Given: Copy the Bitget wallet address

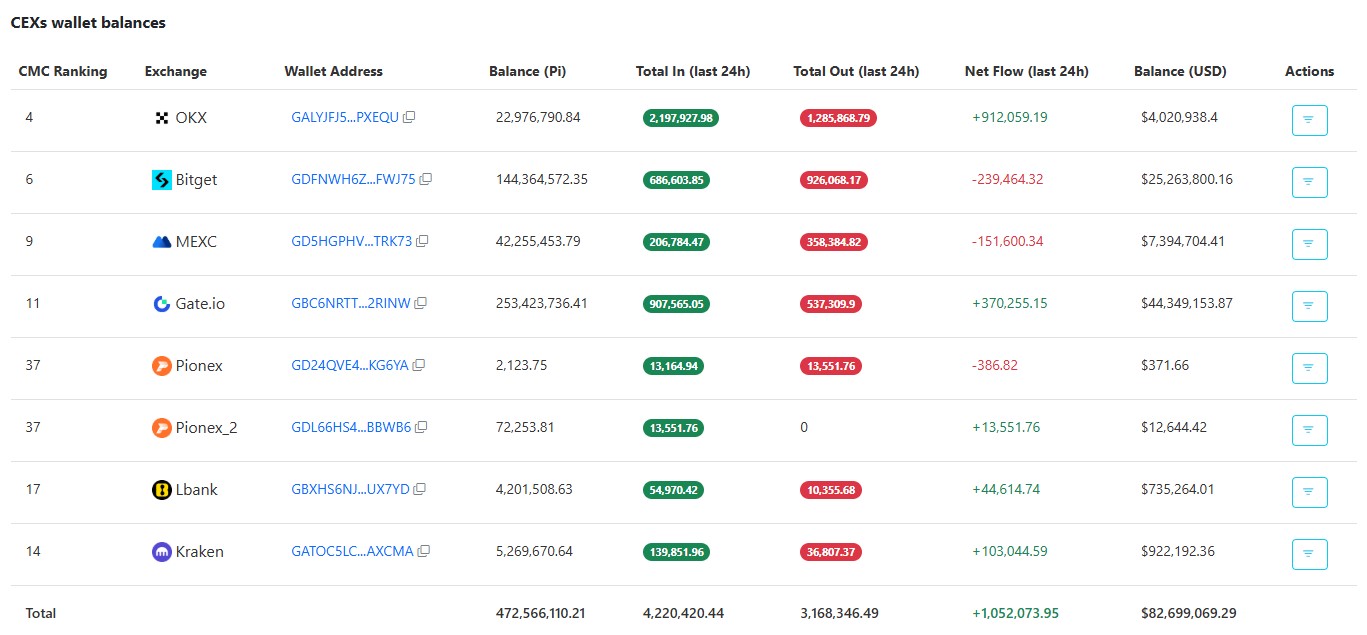Looking at the screenshot, I should point(425,180).
